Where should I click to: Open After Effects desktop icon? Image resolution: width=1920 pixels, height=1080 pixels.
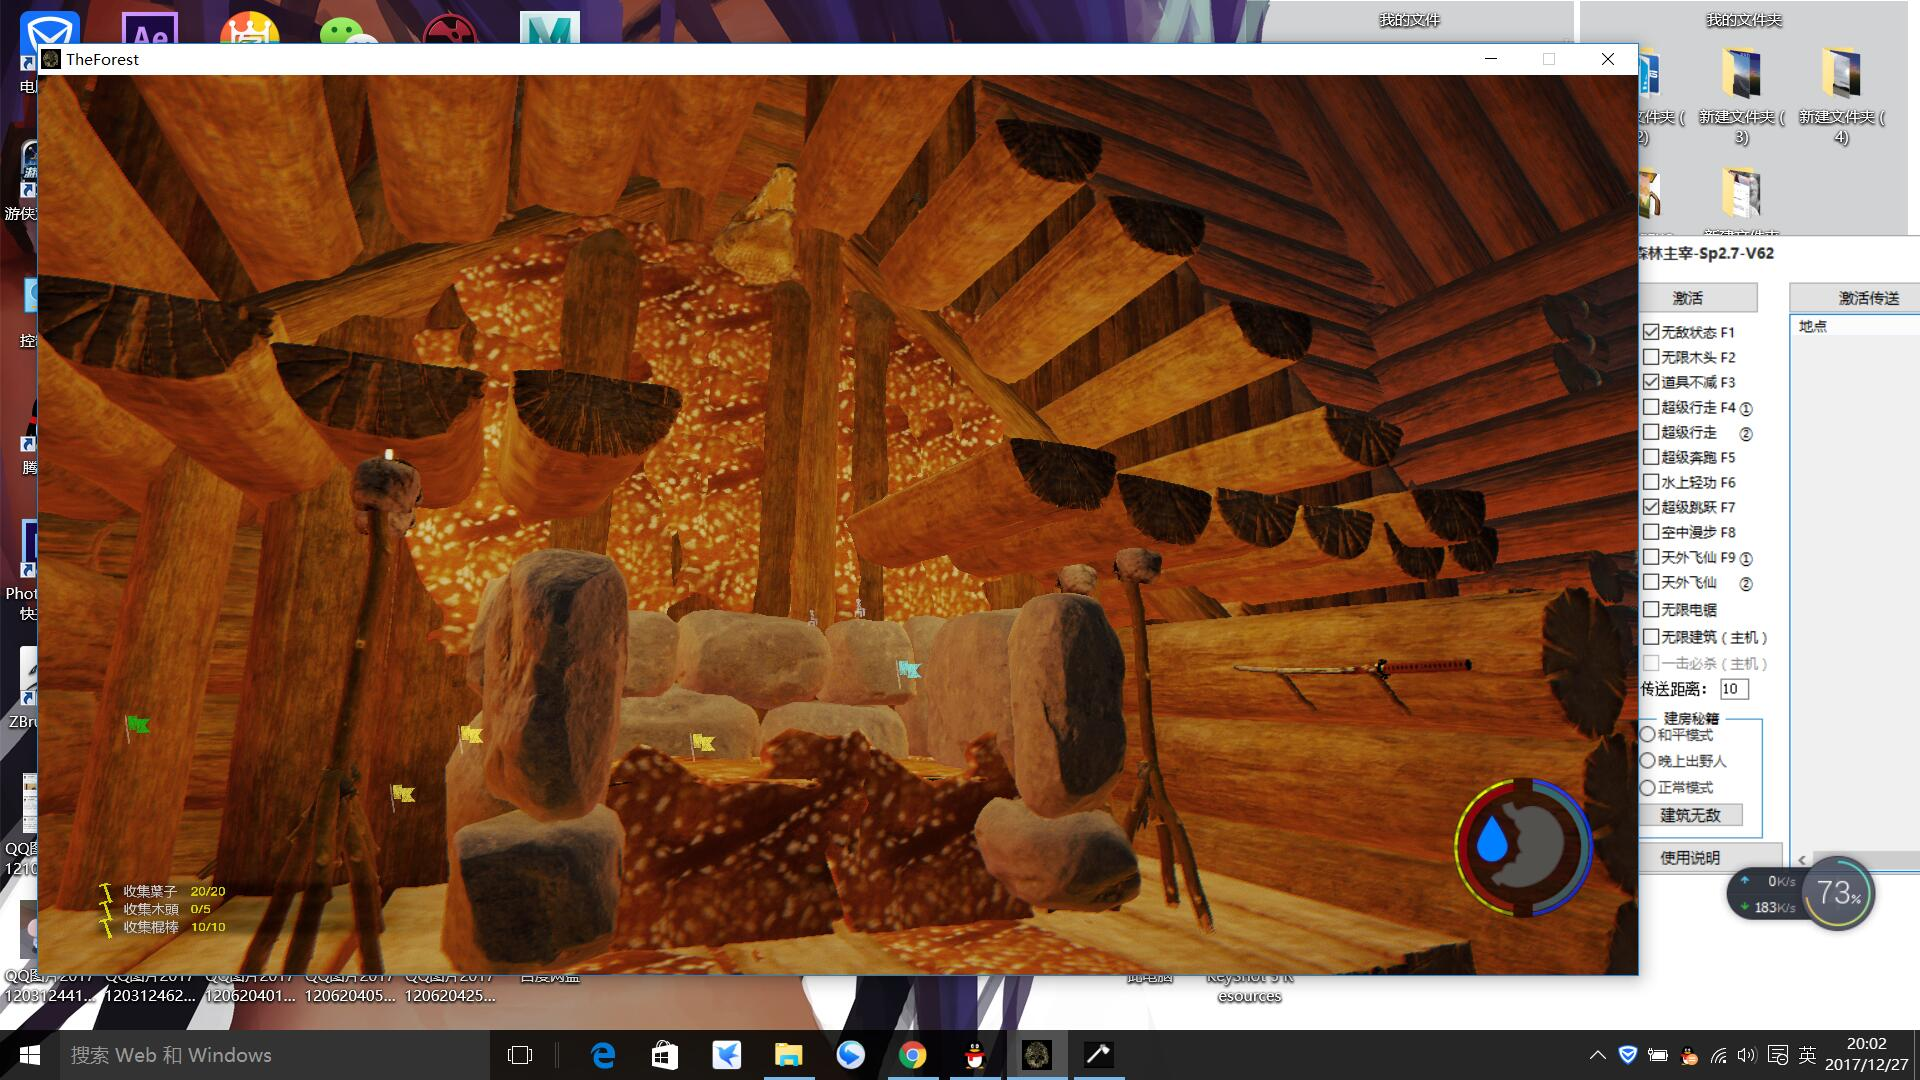pyautogui.click(x=150, y=28)
